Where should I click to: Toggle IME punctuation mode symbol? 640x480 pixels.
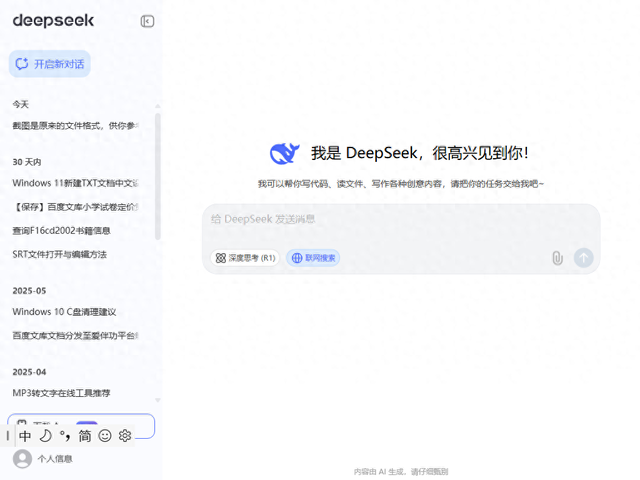(65, 436)
